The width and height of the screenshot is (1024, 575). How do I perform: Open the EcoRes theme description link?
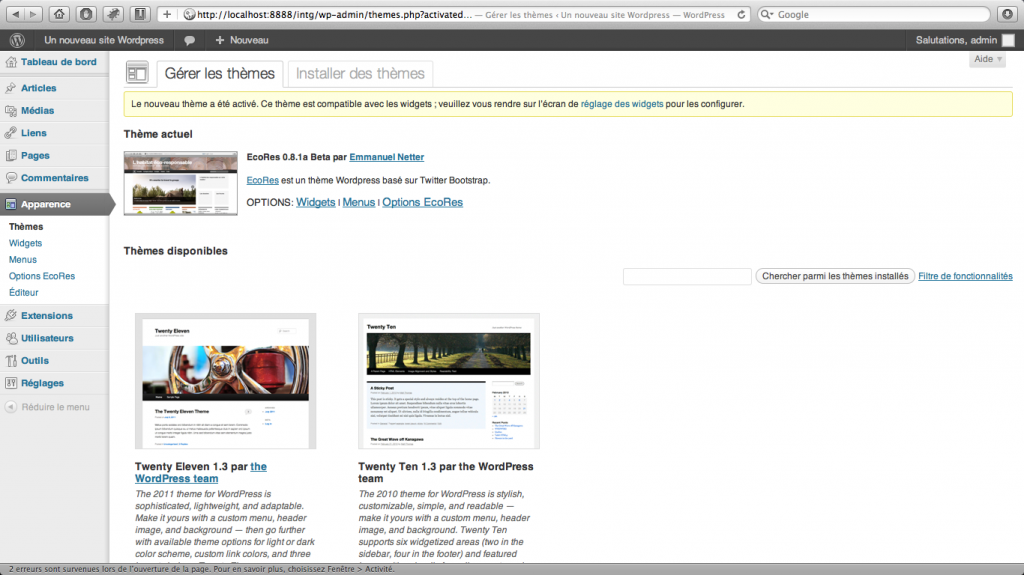pos(263,180)
